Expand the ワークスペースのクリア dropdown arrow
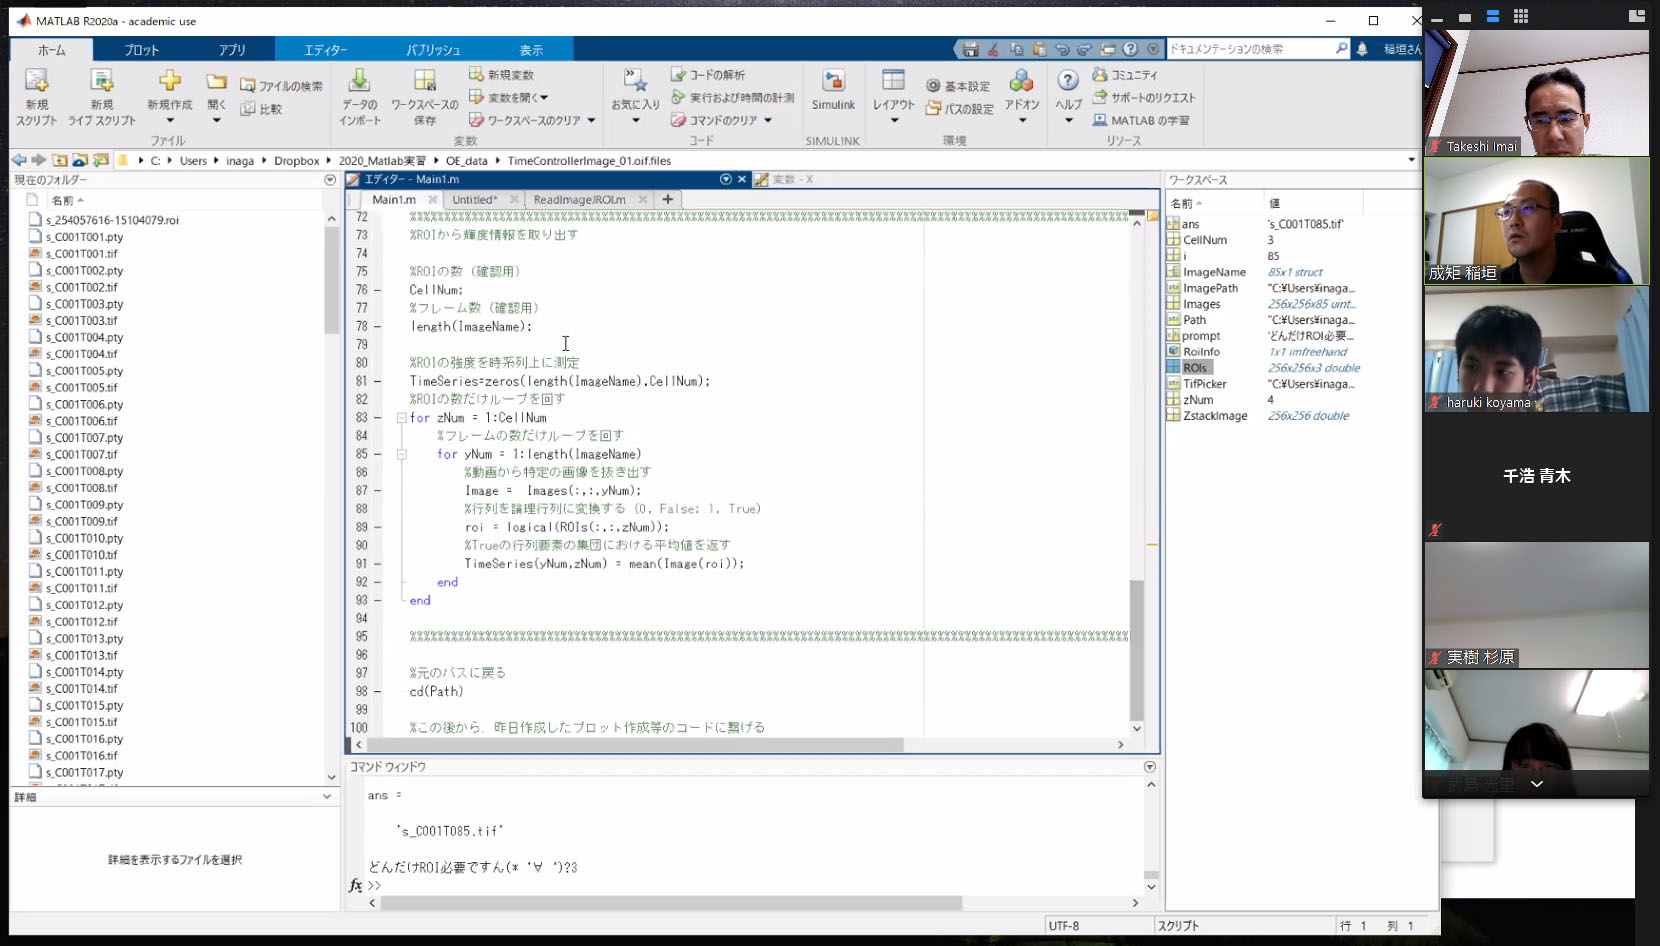 592,121
